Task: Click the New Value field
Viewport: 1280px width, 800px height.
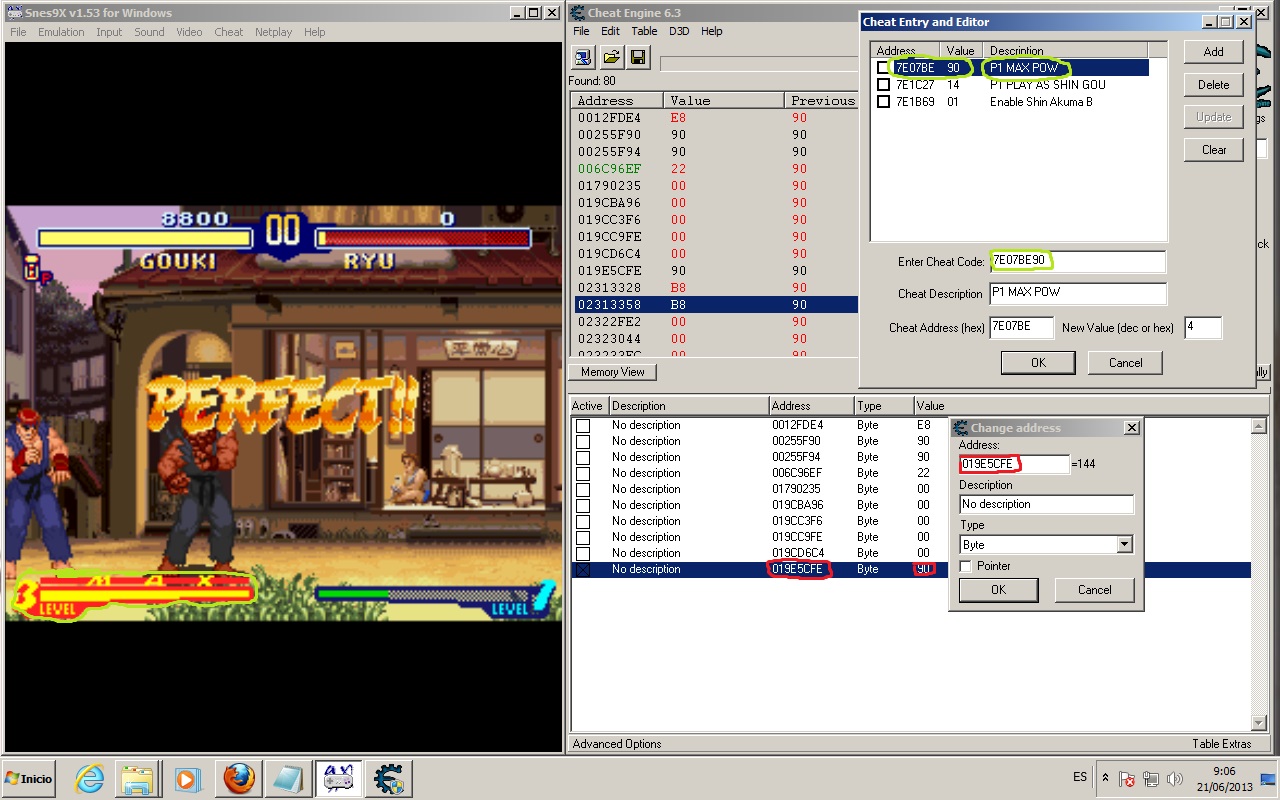Action: (x=1203, y=327)
